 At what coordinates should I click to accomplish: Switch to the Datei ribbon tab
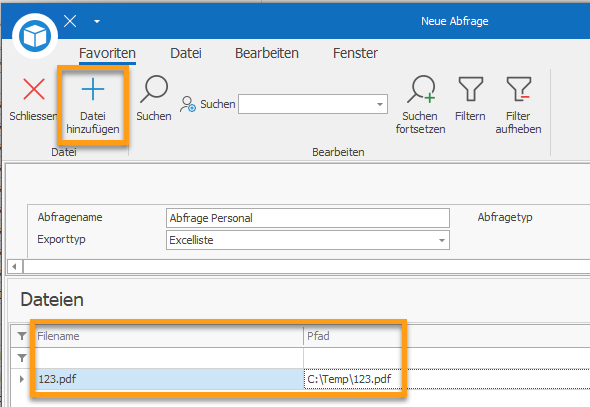coord(186,53)
